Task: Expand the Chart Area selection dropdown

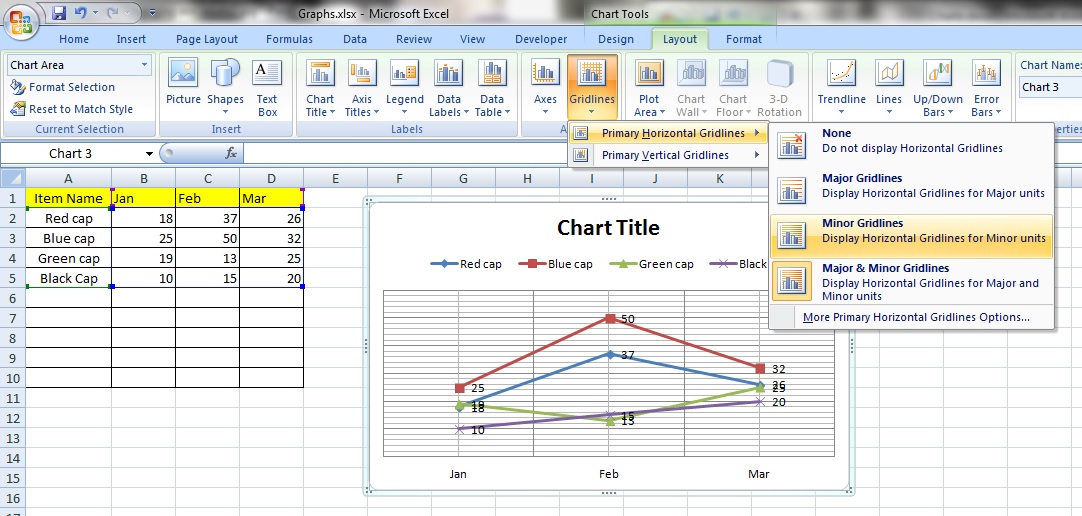Action: point(145,65)
